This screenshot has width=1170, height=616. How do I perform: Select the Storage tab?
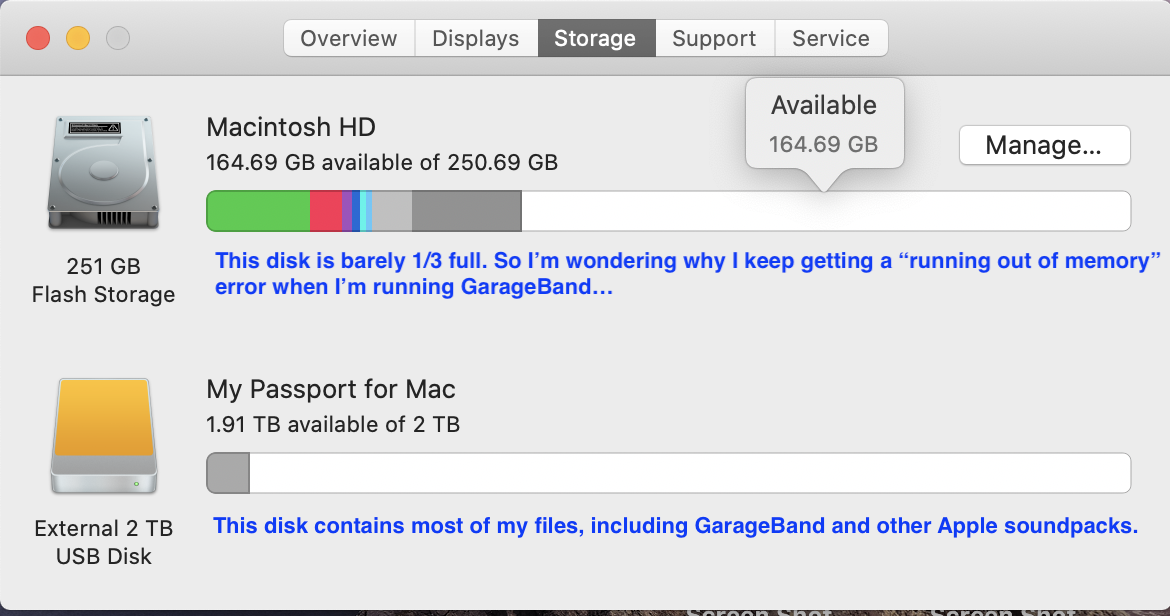click(x=595, y=39)
